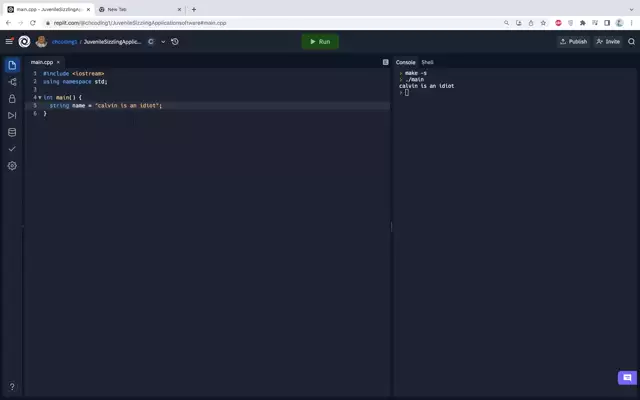Go back in browser
Image resolution: width=640 pixels, height=400 pixels.
click(x=9, y=23)
